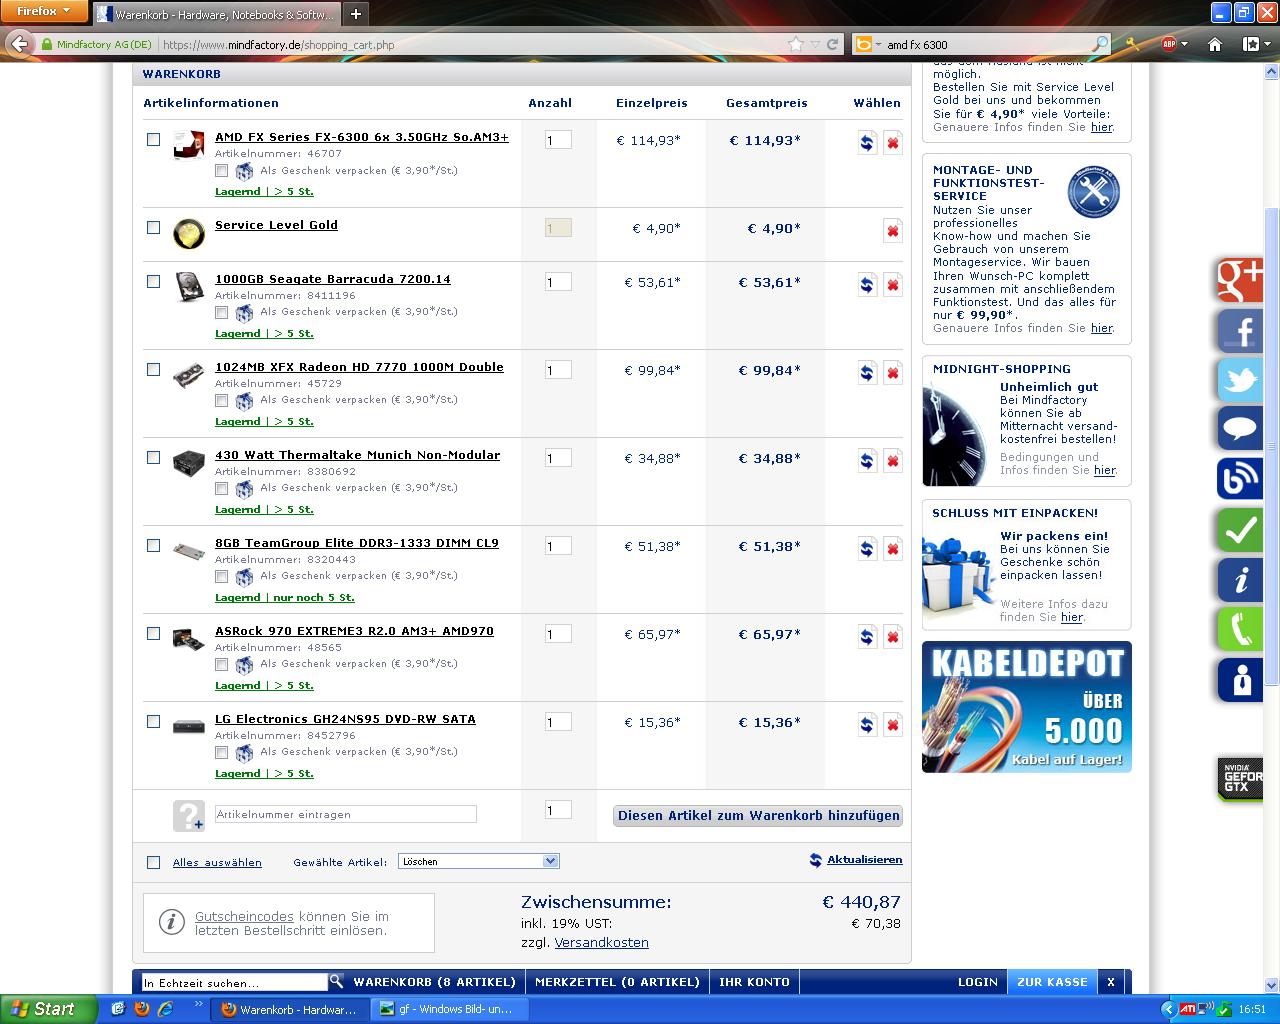Click the Echtzeit search magnifier icon
The height and width of the screenshot is (1024, 1280).
336,981
